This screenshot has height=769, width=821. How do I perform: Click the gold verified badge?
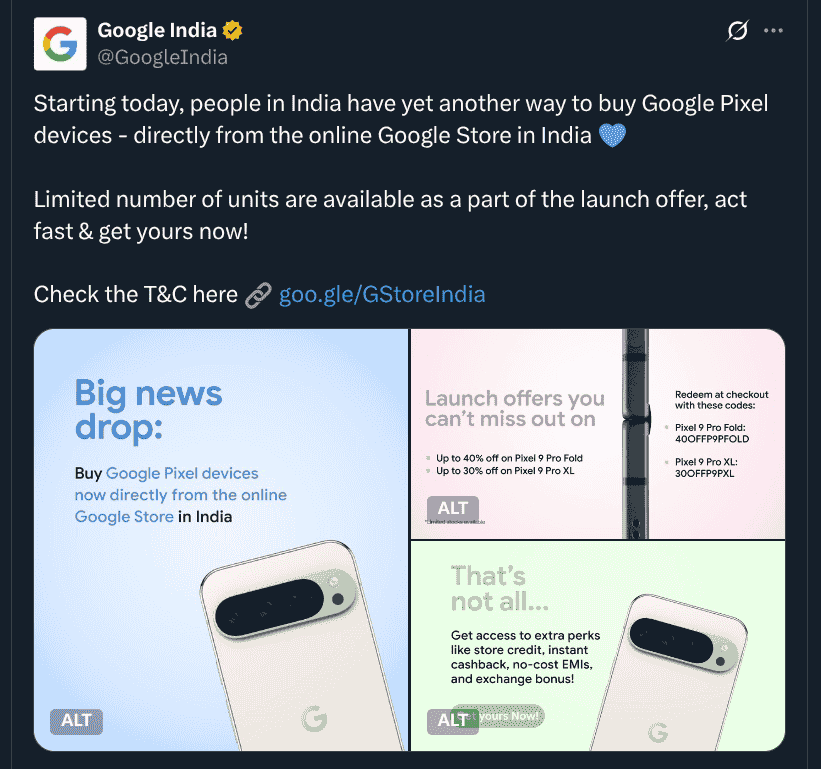point(232,30)
